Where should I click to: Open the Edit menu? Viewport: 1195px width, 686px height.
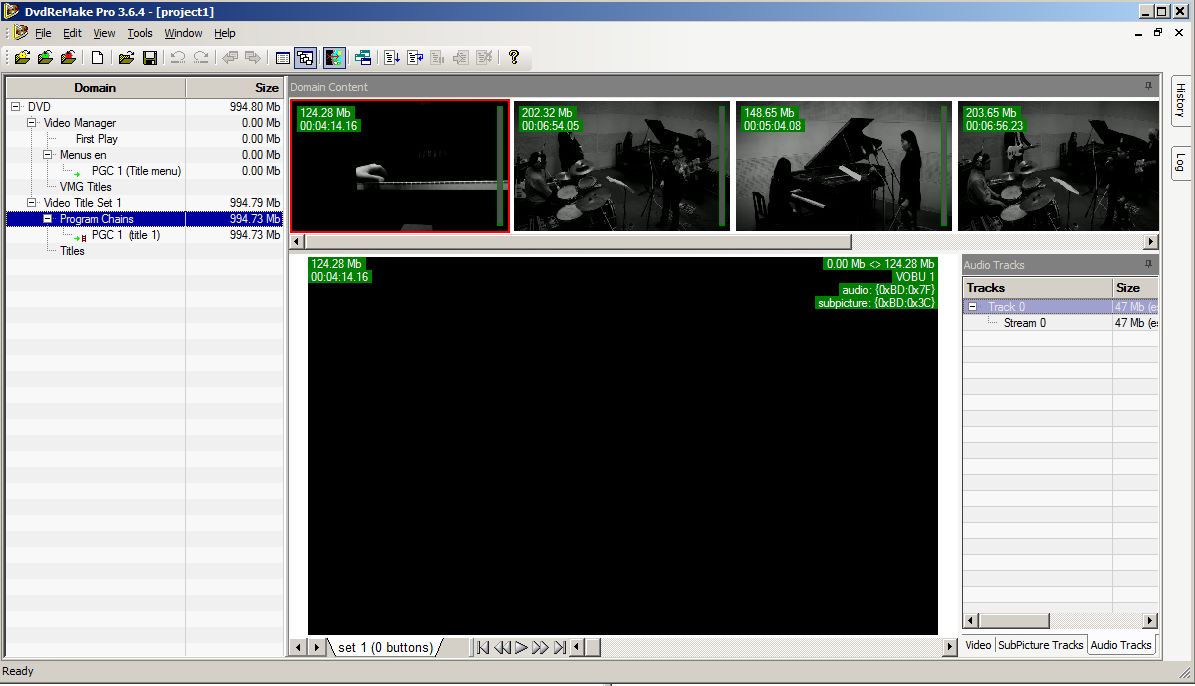[x=72, y=34]
